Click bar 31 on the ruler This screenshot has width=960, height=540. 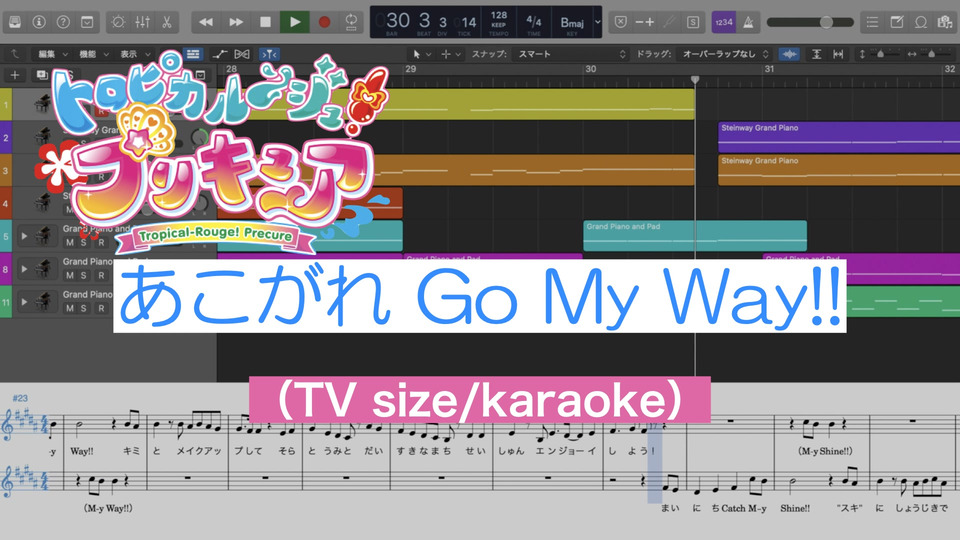(769, 69)
